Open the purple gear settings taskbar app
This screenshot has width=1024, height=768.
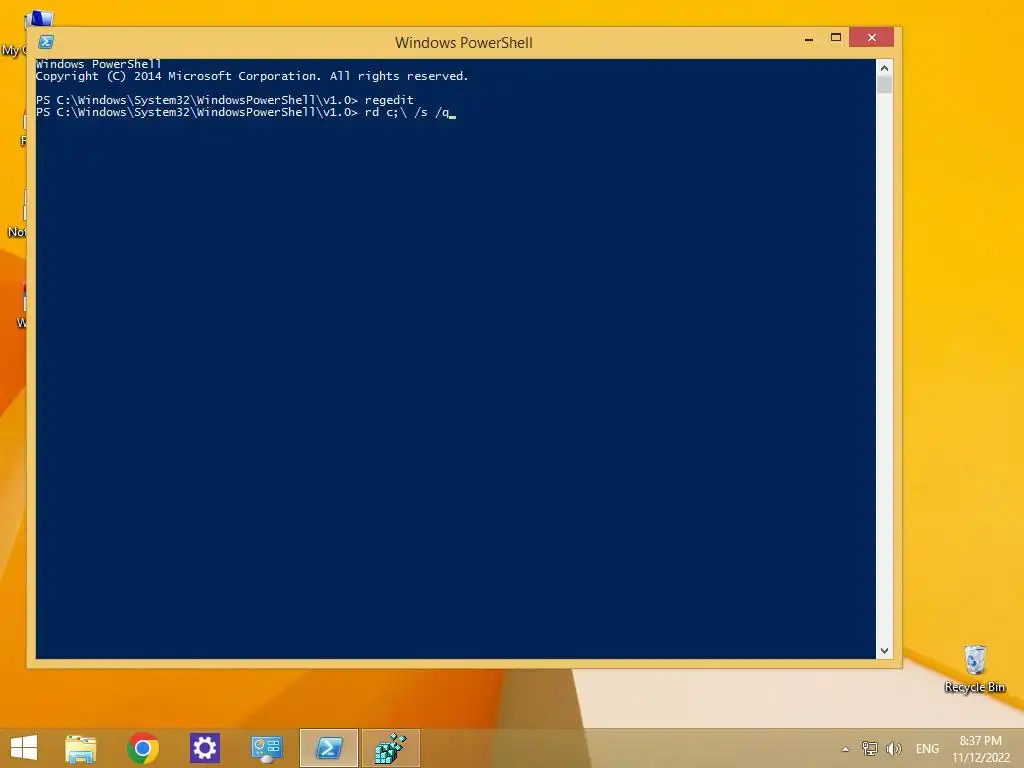(x=204, y=748)
